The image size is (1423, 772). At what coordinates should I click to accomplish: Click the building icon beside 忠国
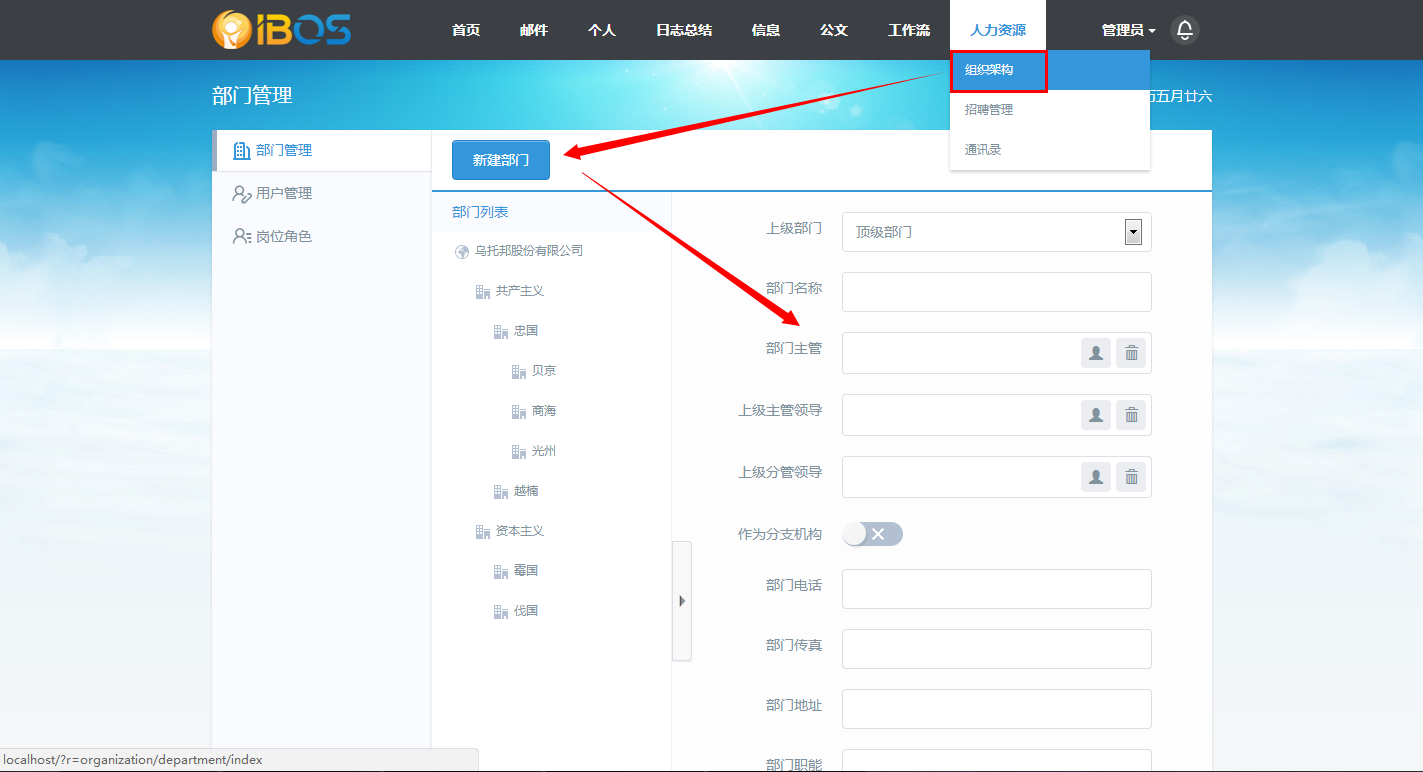(501, 332)
